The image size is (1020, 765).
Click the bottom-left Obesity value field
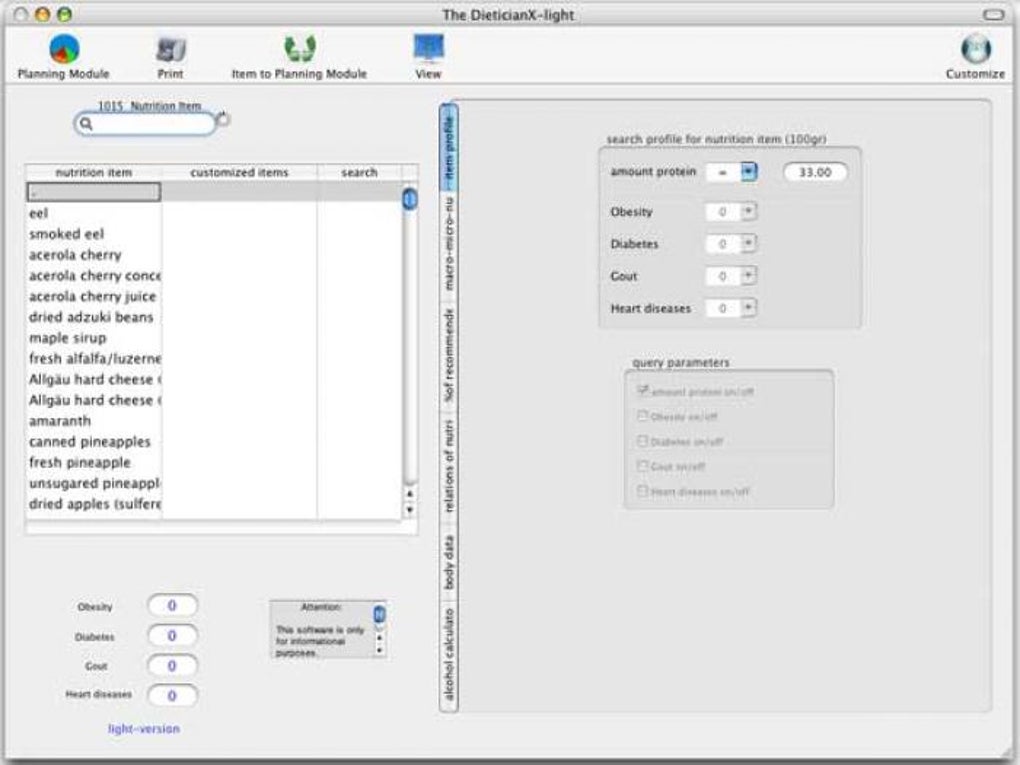pos(172,606)
